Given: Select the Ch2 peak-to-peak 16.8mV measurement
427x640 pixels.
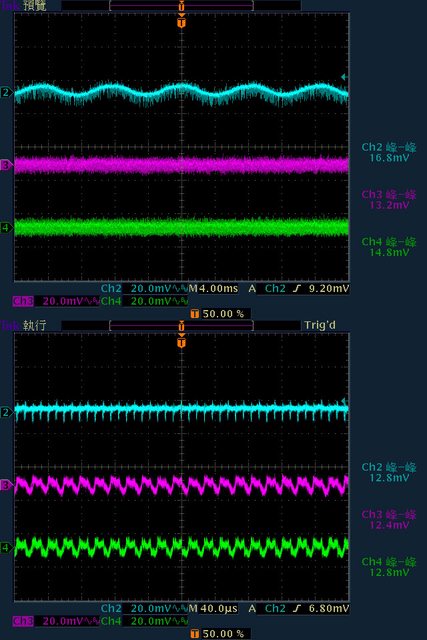Looking at the screenshot, I should click(389, 152).
